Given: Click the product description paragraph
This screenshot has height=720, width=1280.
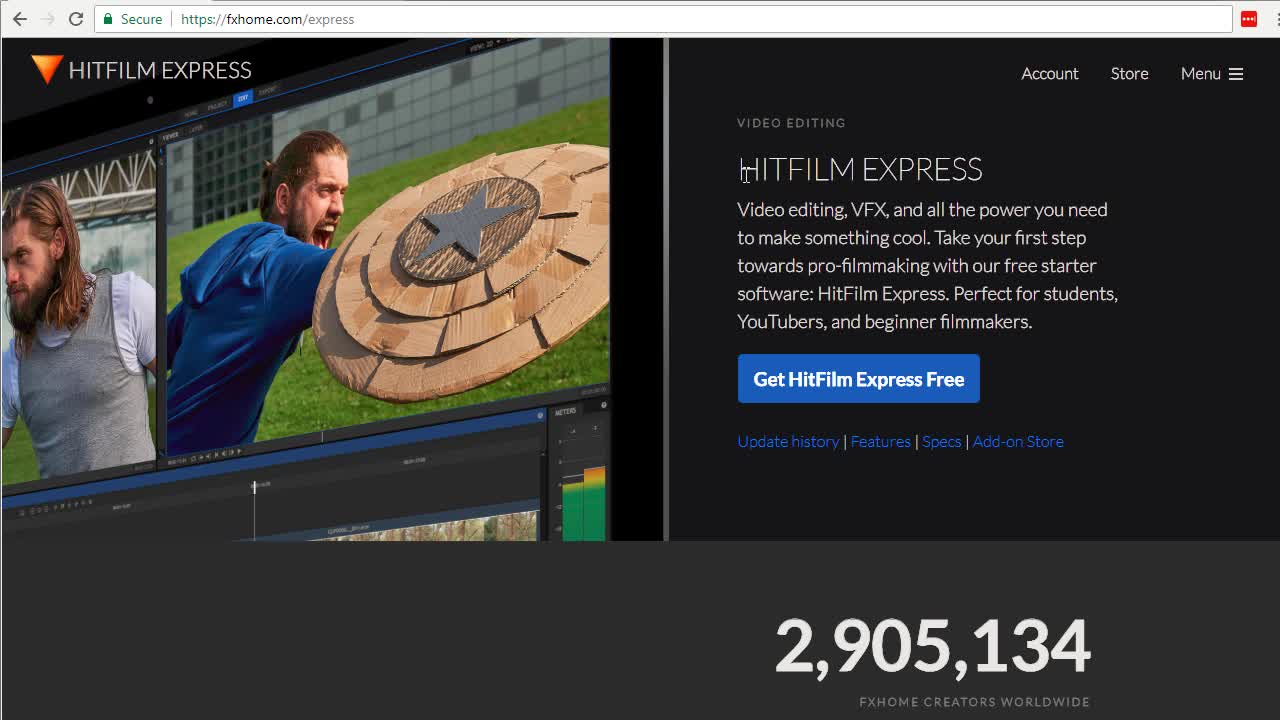Looking at the screenshot, I should (927, 265).
